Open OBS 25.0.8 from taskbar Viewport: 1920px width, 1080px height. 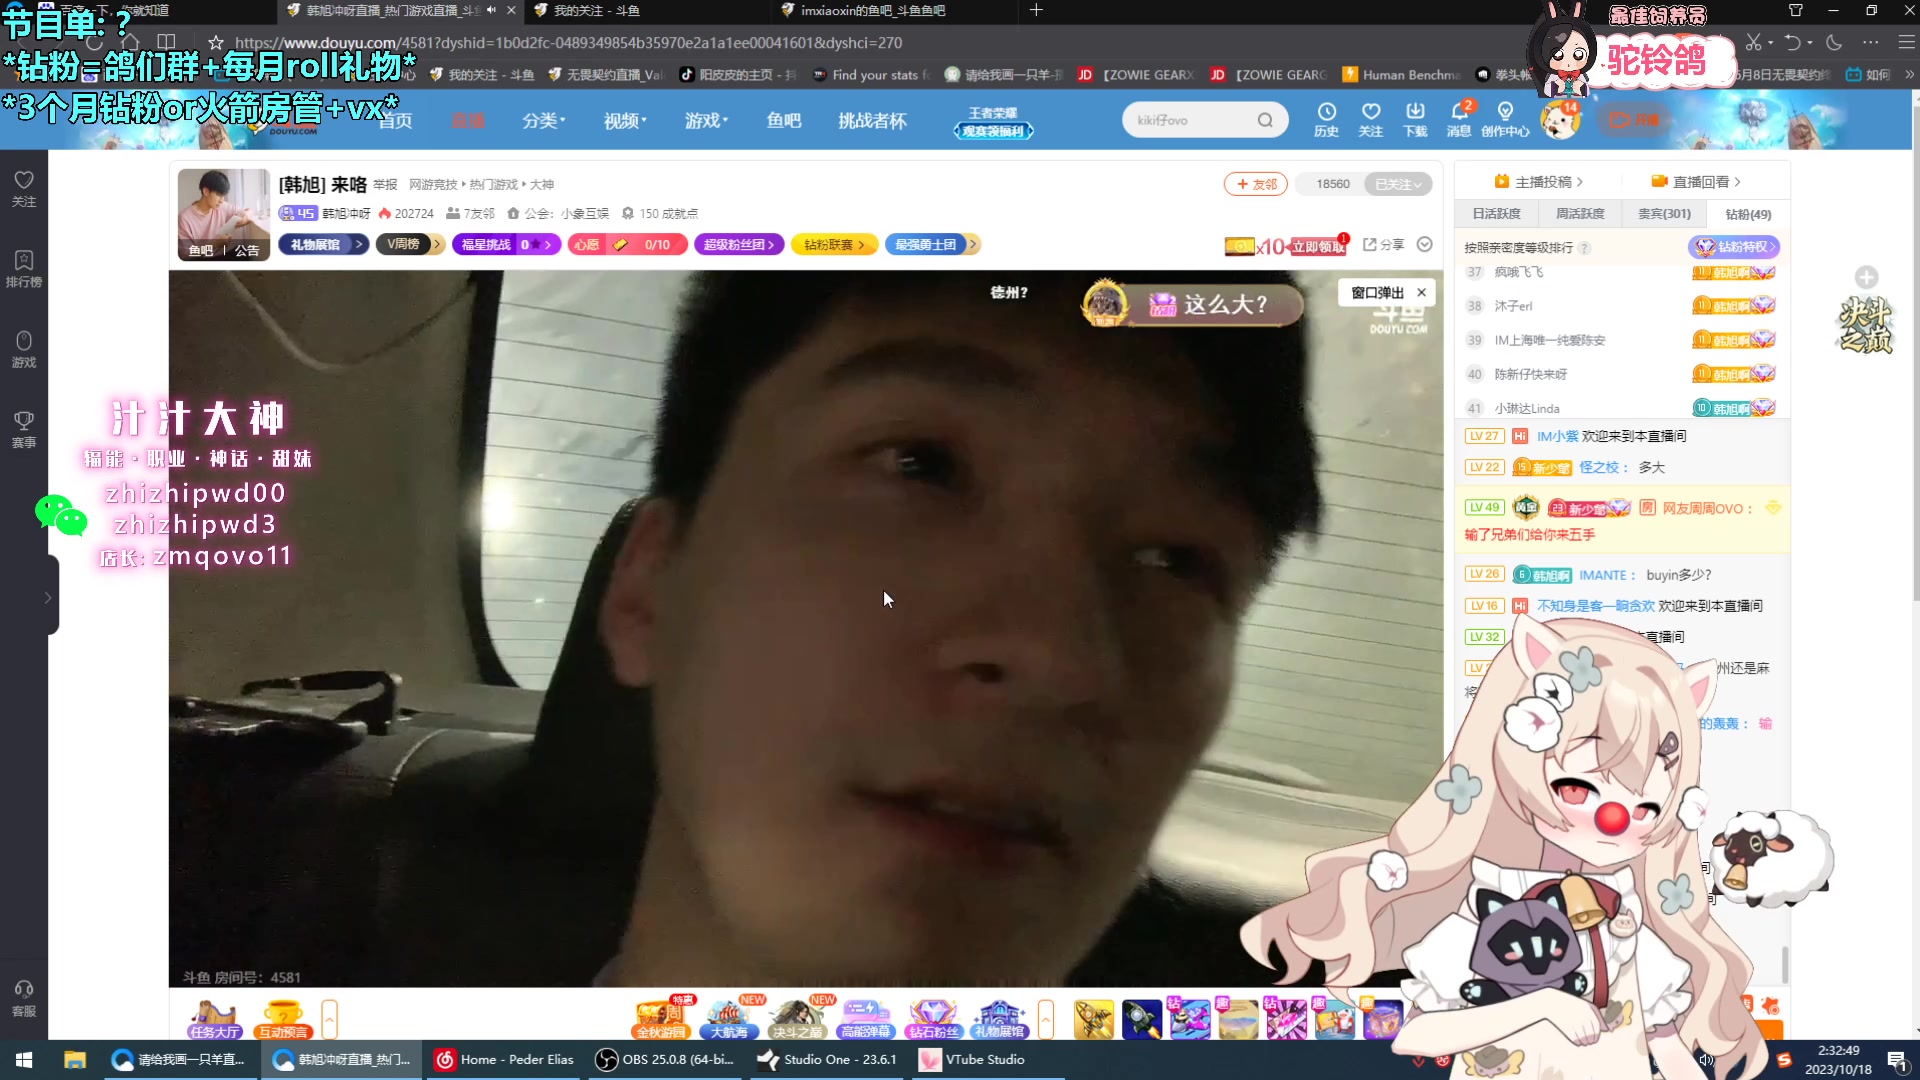[x=664, y=1059]
